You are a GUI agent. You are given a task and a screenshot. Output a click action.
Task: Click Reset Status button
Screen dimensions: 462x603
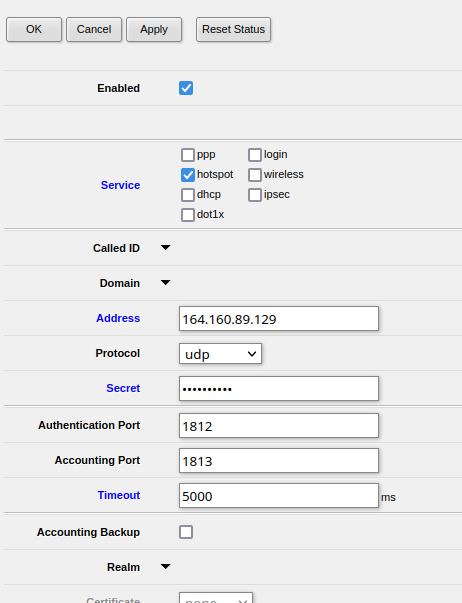234,29
